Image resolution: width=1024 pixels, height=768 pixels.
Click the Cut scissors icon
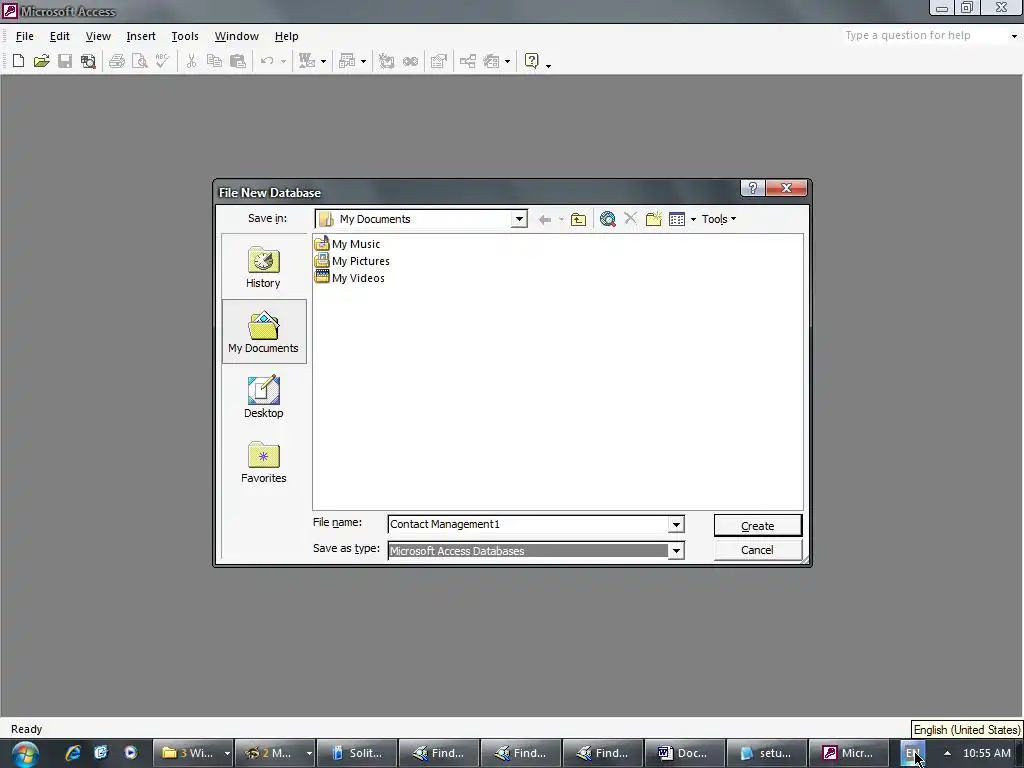coord(191,61)
